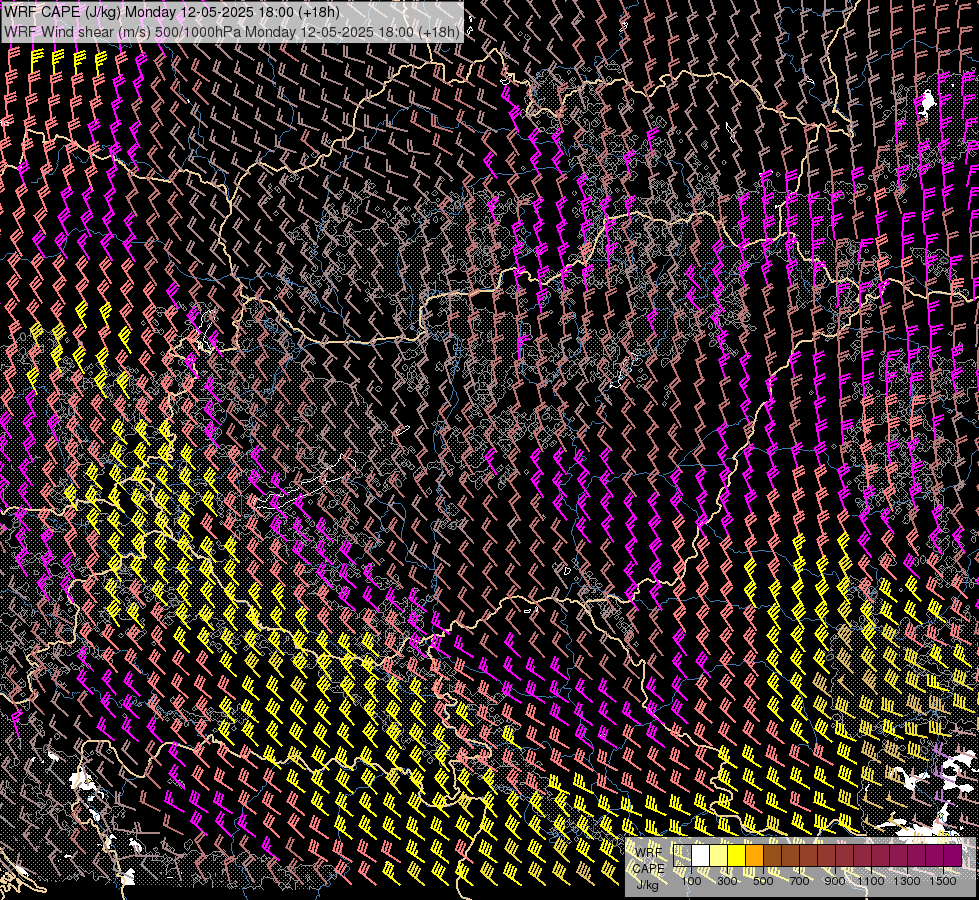Click the '900' legend value label
The image size is (979, 900).
tap(835, 881)
